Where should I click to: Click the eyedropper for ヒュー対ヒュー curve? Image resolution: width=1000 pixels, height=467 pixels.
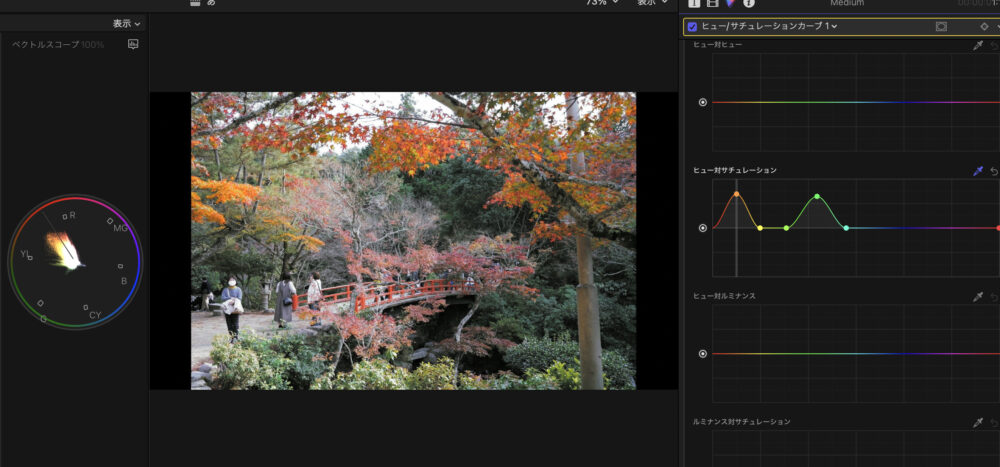(x=978, y=45)
